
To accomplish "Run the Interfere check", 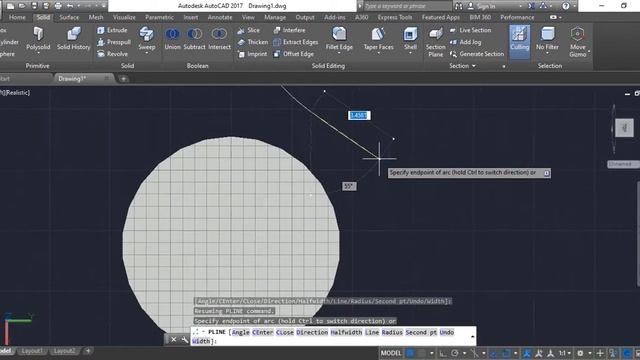I will [289, 30].
